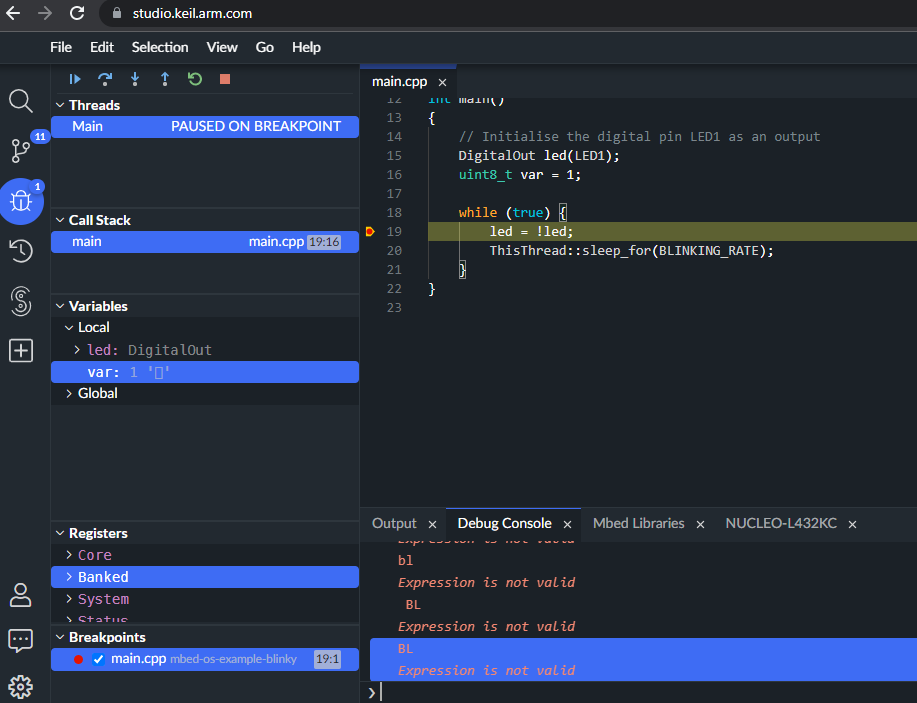Image resolution: width=917 pixels, height=703 pixels.
Task: Click the Step Out debug icon
Action: 165,79
